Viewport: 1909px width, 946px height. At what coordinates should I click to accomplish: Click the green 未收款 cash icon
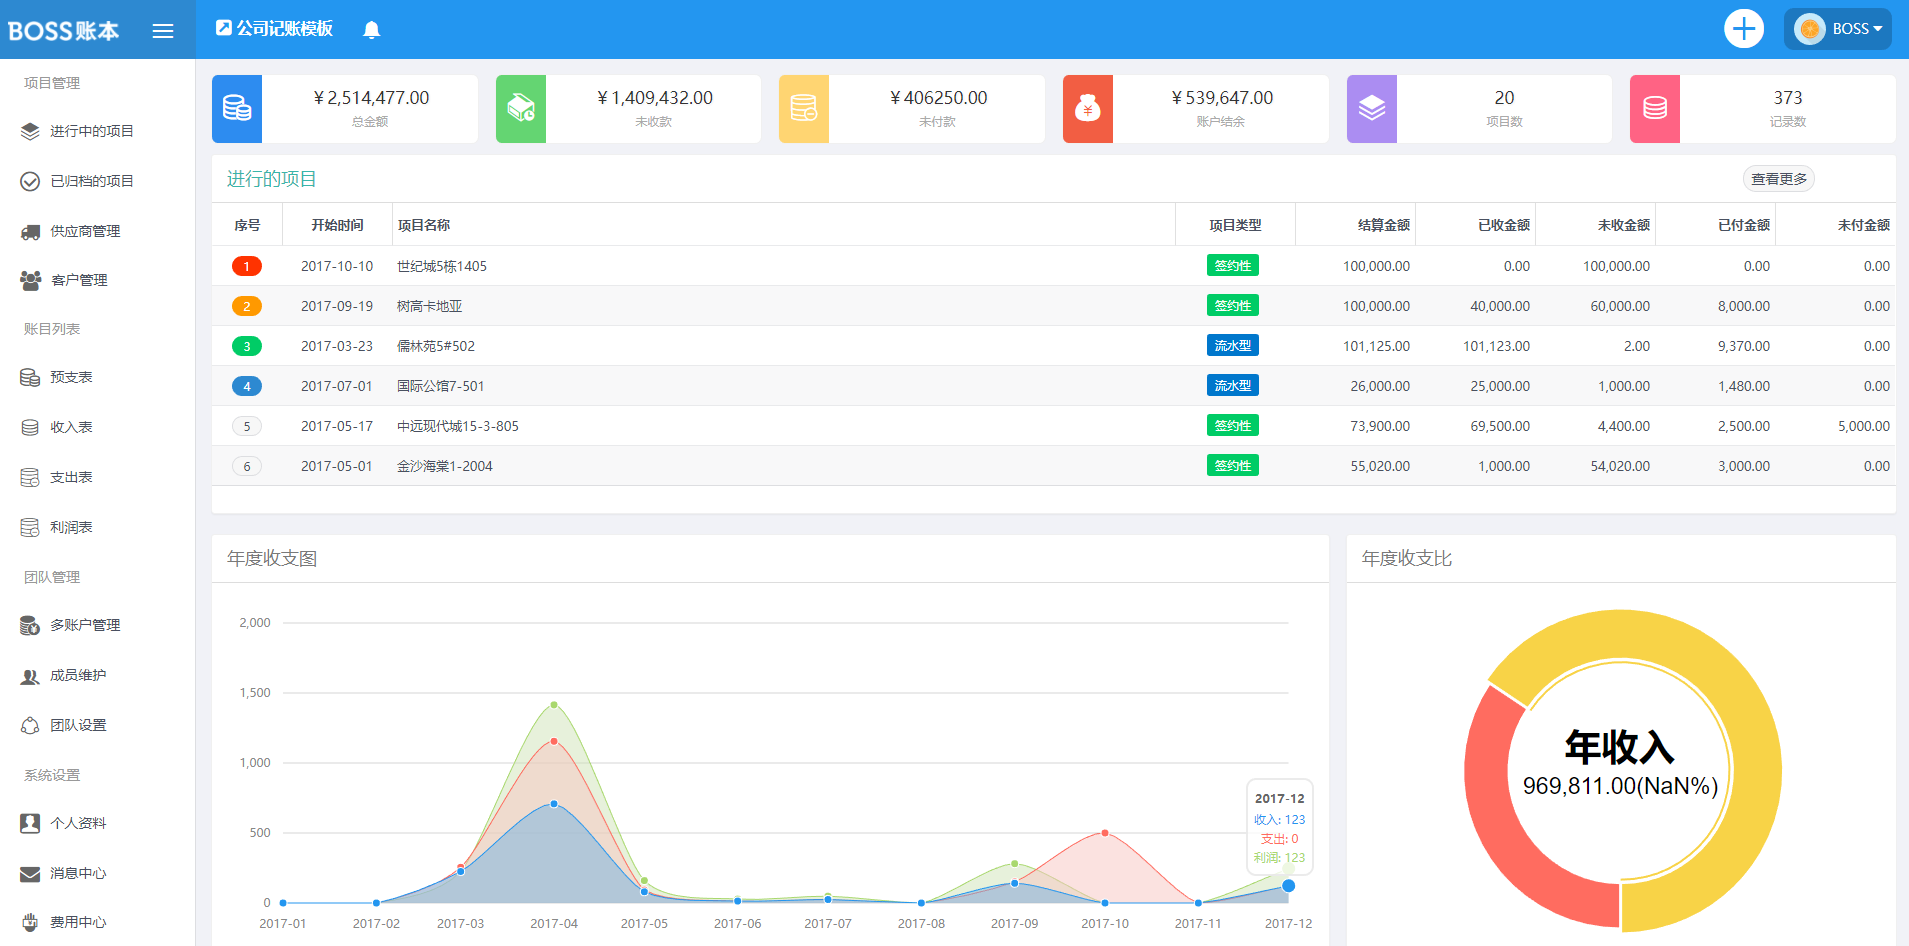point(521,109)
